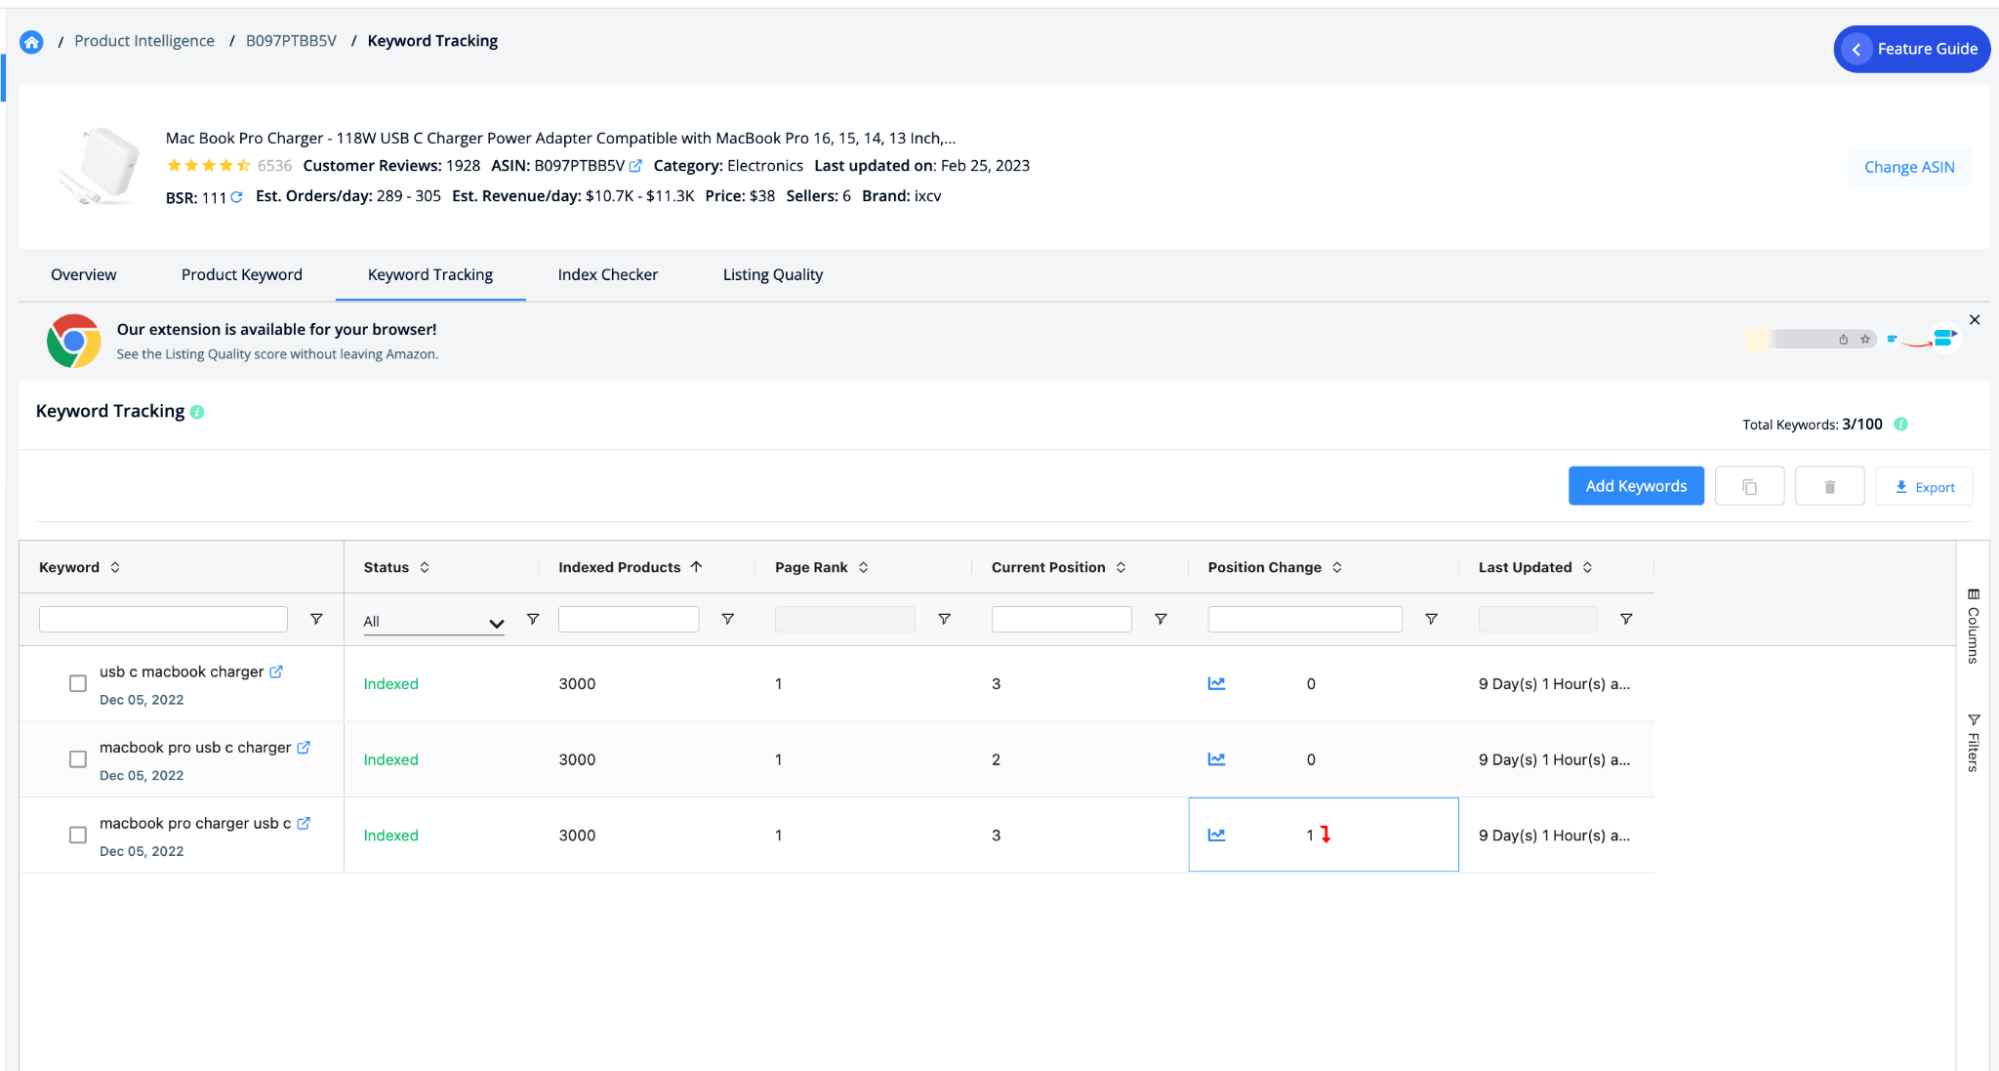Select checkbox for macbook pro charger usb c
Viewport: 1999px width, 1071px height.
(78, 835)
